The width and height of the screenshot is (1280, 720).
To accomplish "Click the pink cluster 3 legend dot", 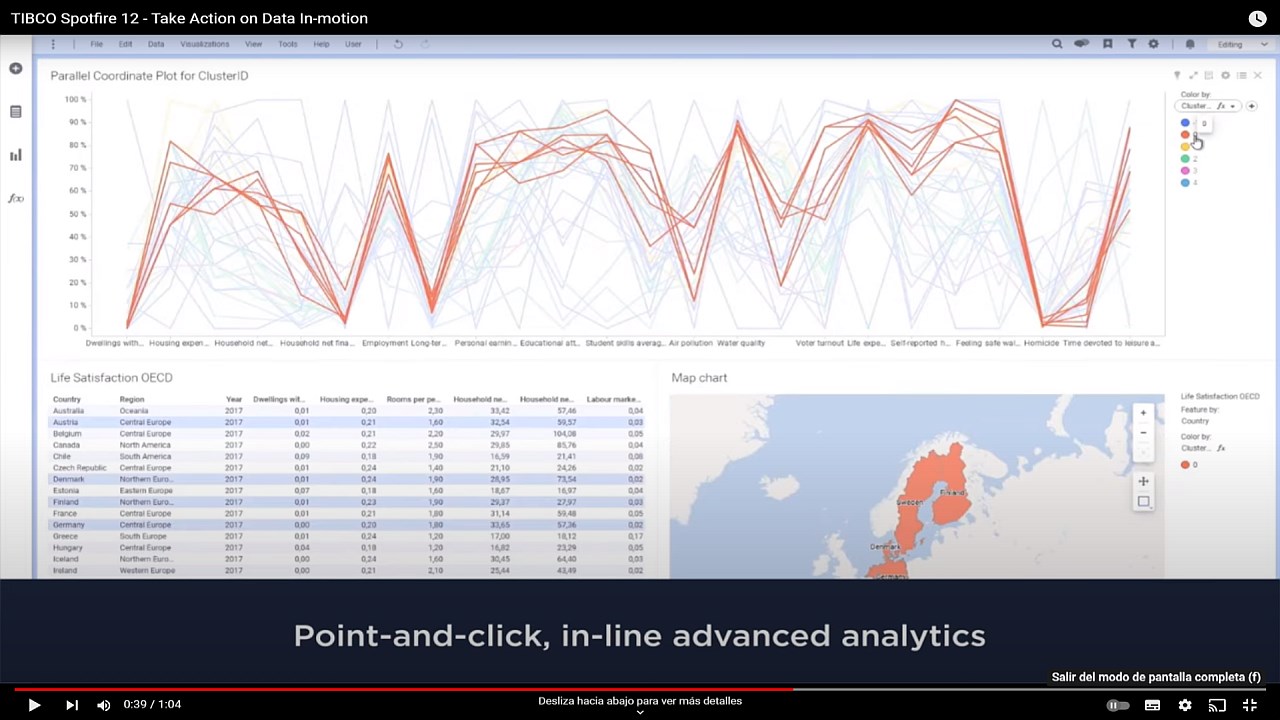I will click(1185, 171).
